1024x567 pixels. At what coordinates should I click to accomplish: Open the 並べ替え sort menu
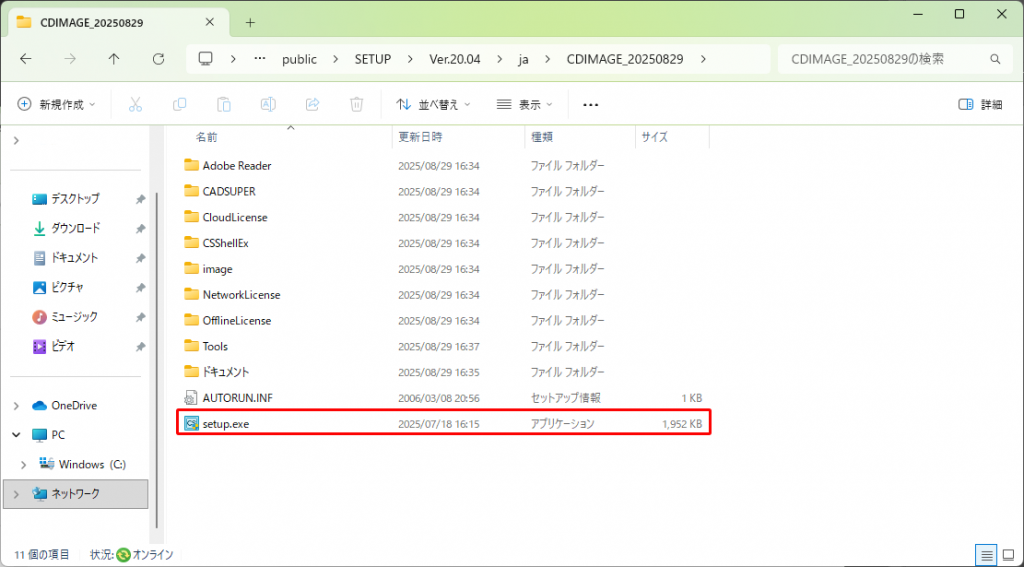tap(433, 104)
